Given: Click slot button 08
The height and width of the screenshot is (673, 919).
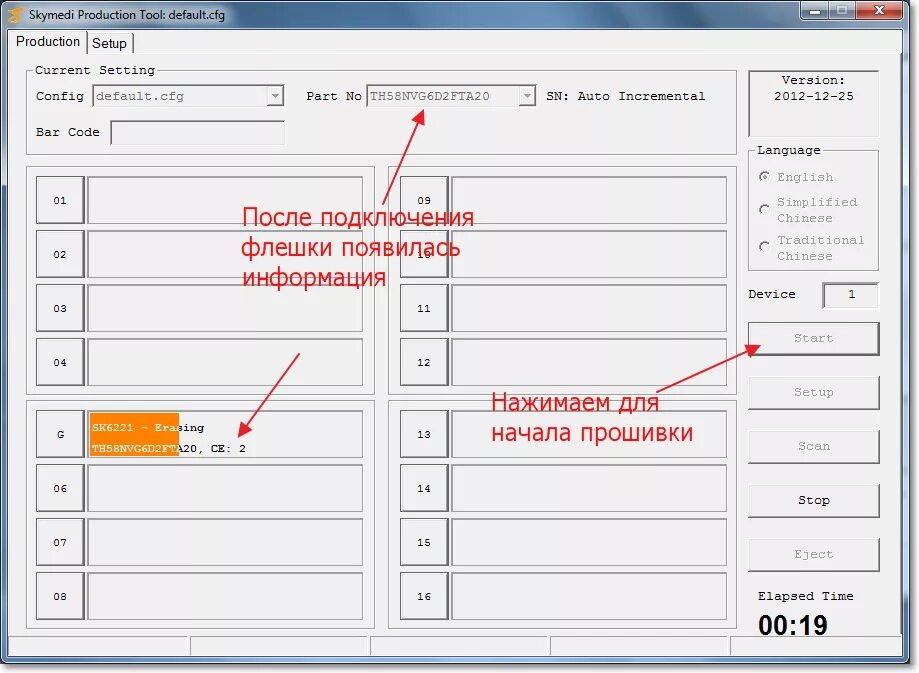Looking at the screenshot, I should pyautogui.click(x=60, y=596).
